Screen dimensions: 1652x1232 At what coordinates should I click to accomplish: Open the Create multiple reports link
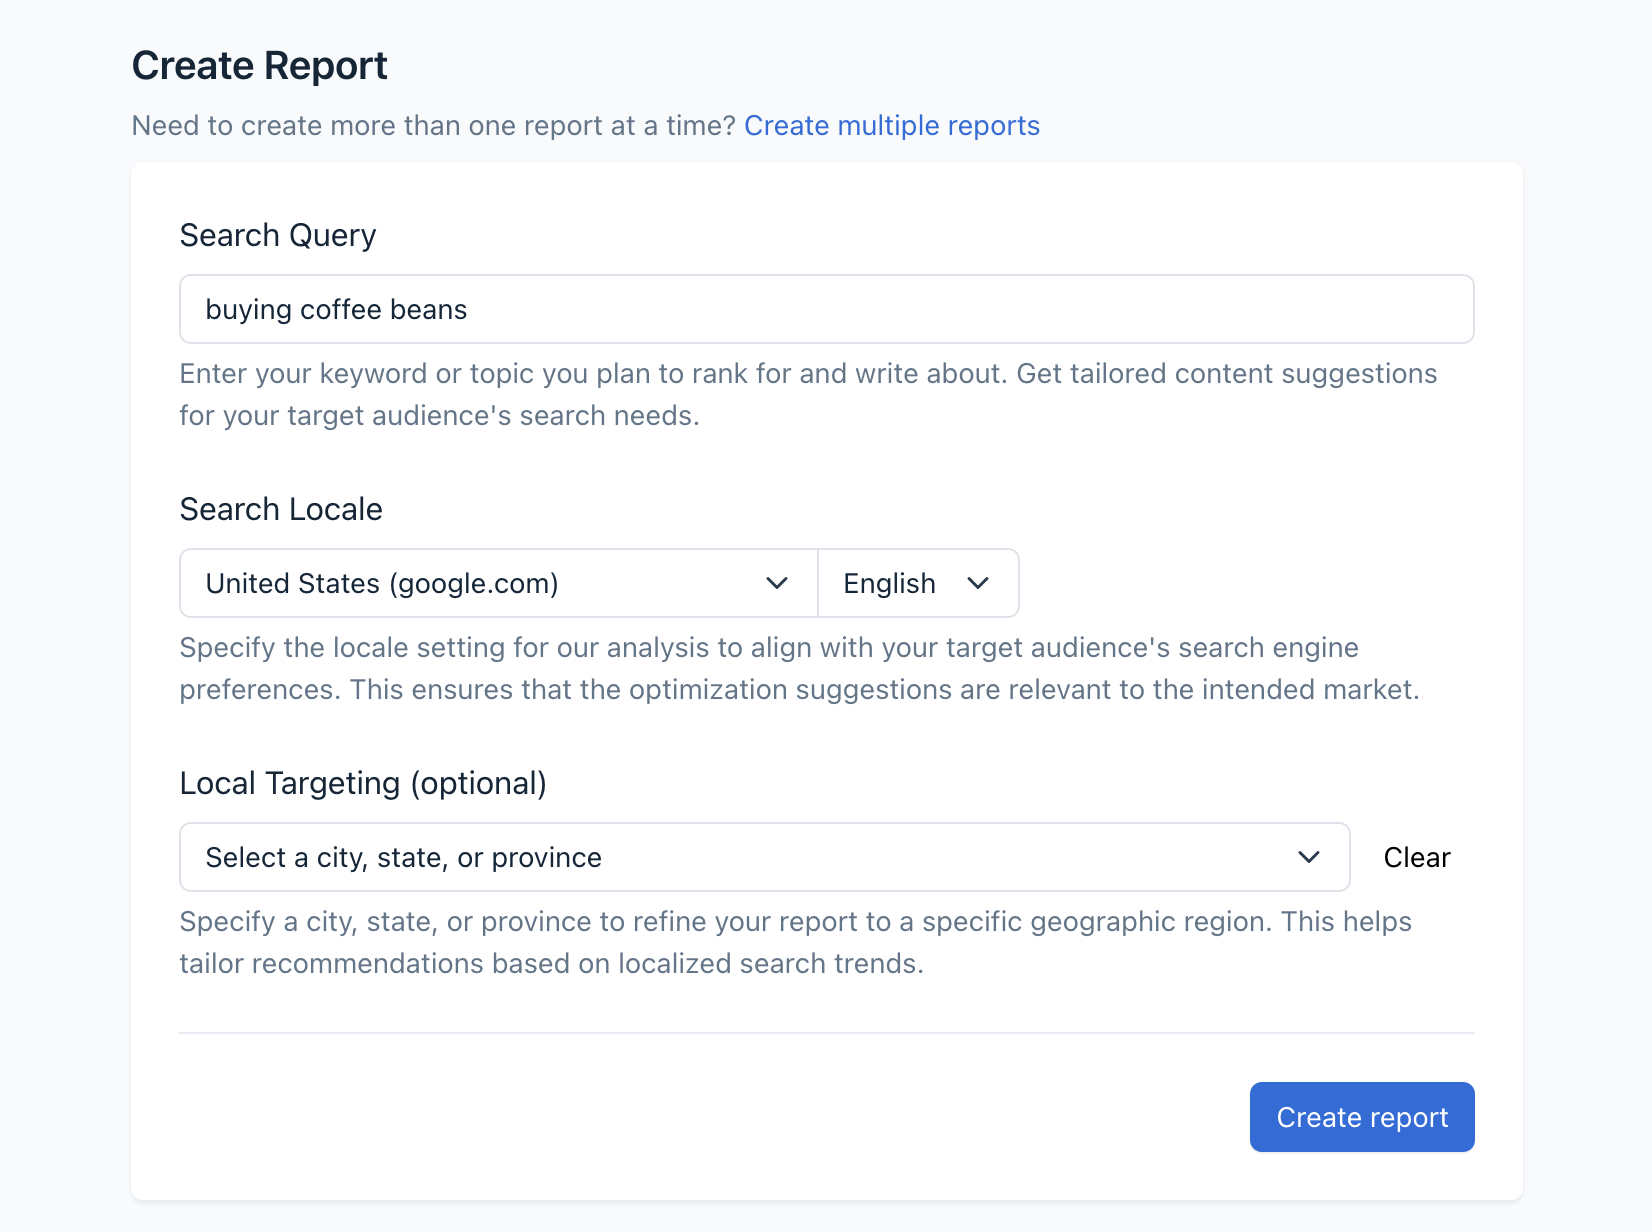click(x=891, y=126)
